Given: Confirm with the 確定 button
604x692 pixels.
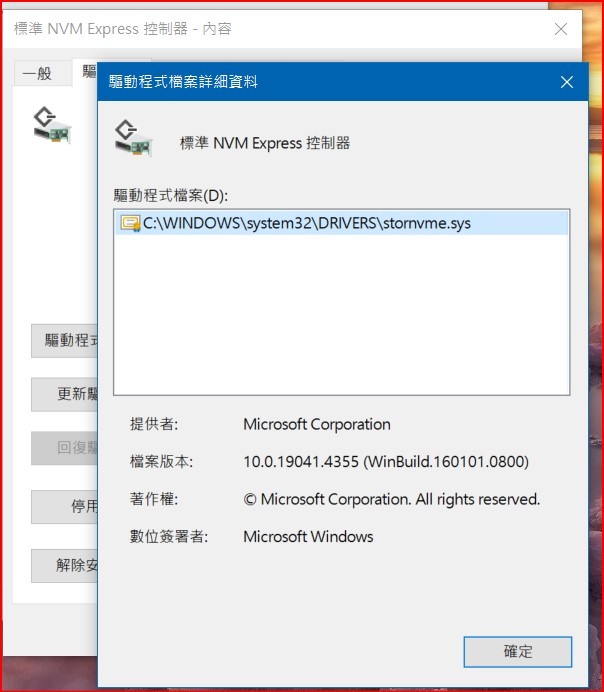Looking at the screenshot, I should [518, 651].
